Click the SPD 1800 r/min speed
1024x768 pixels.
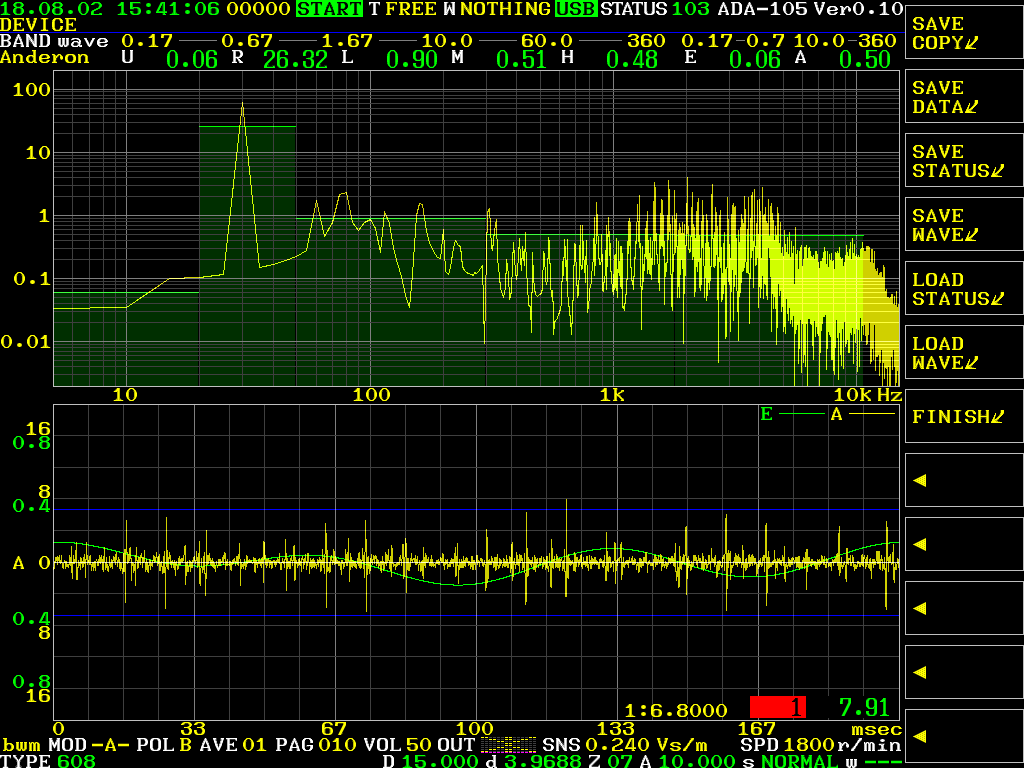click(820, 745)
